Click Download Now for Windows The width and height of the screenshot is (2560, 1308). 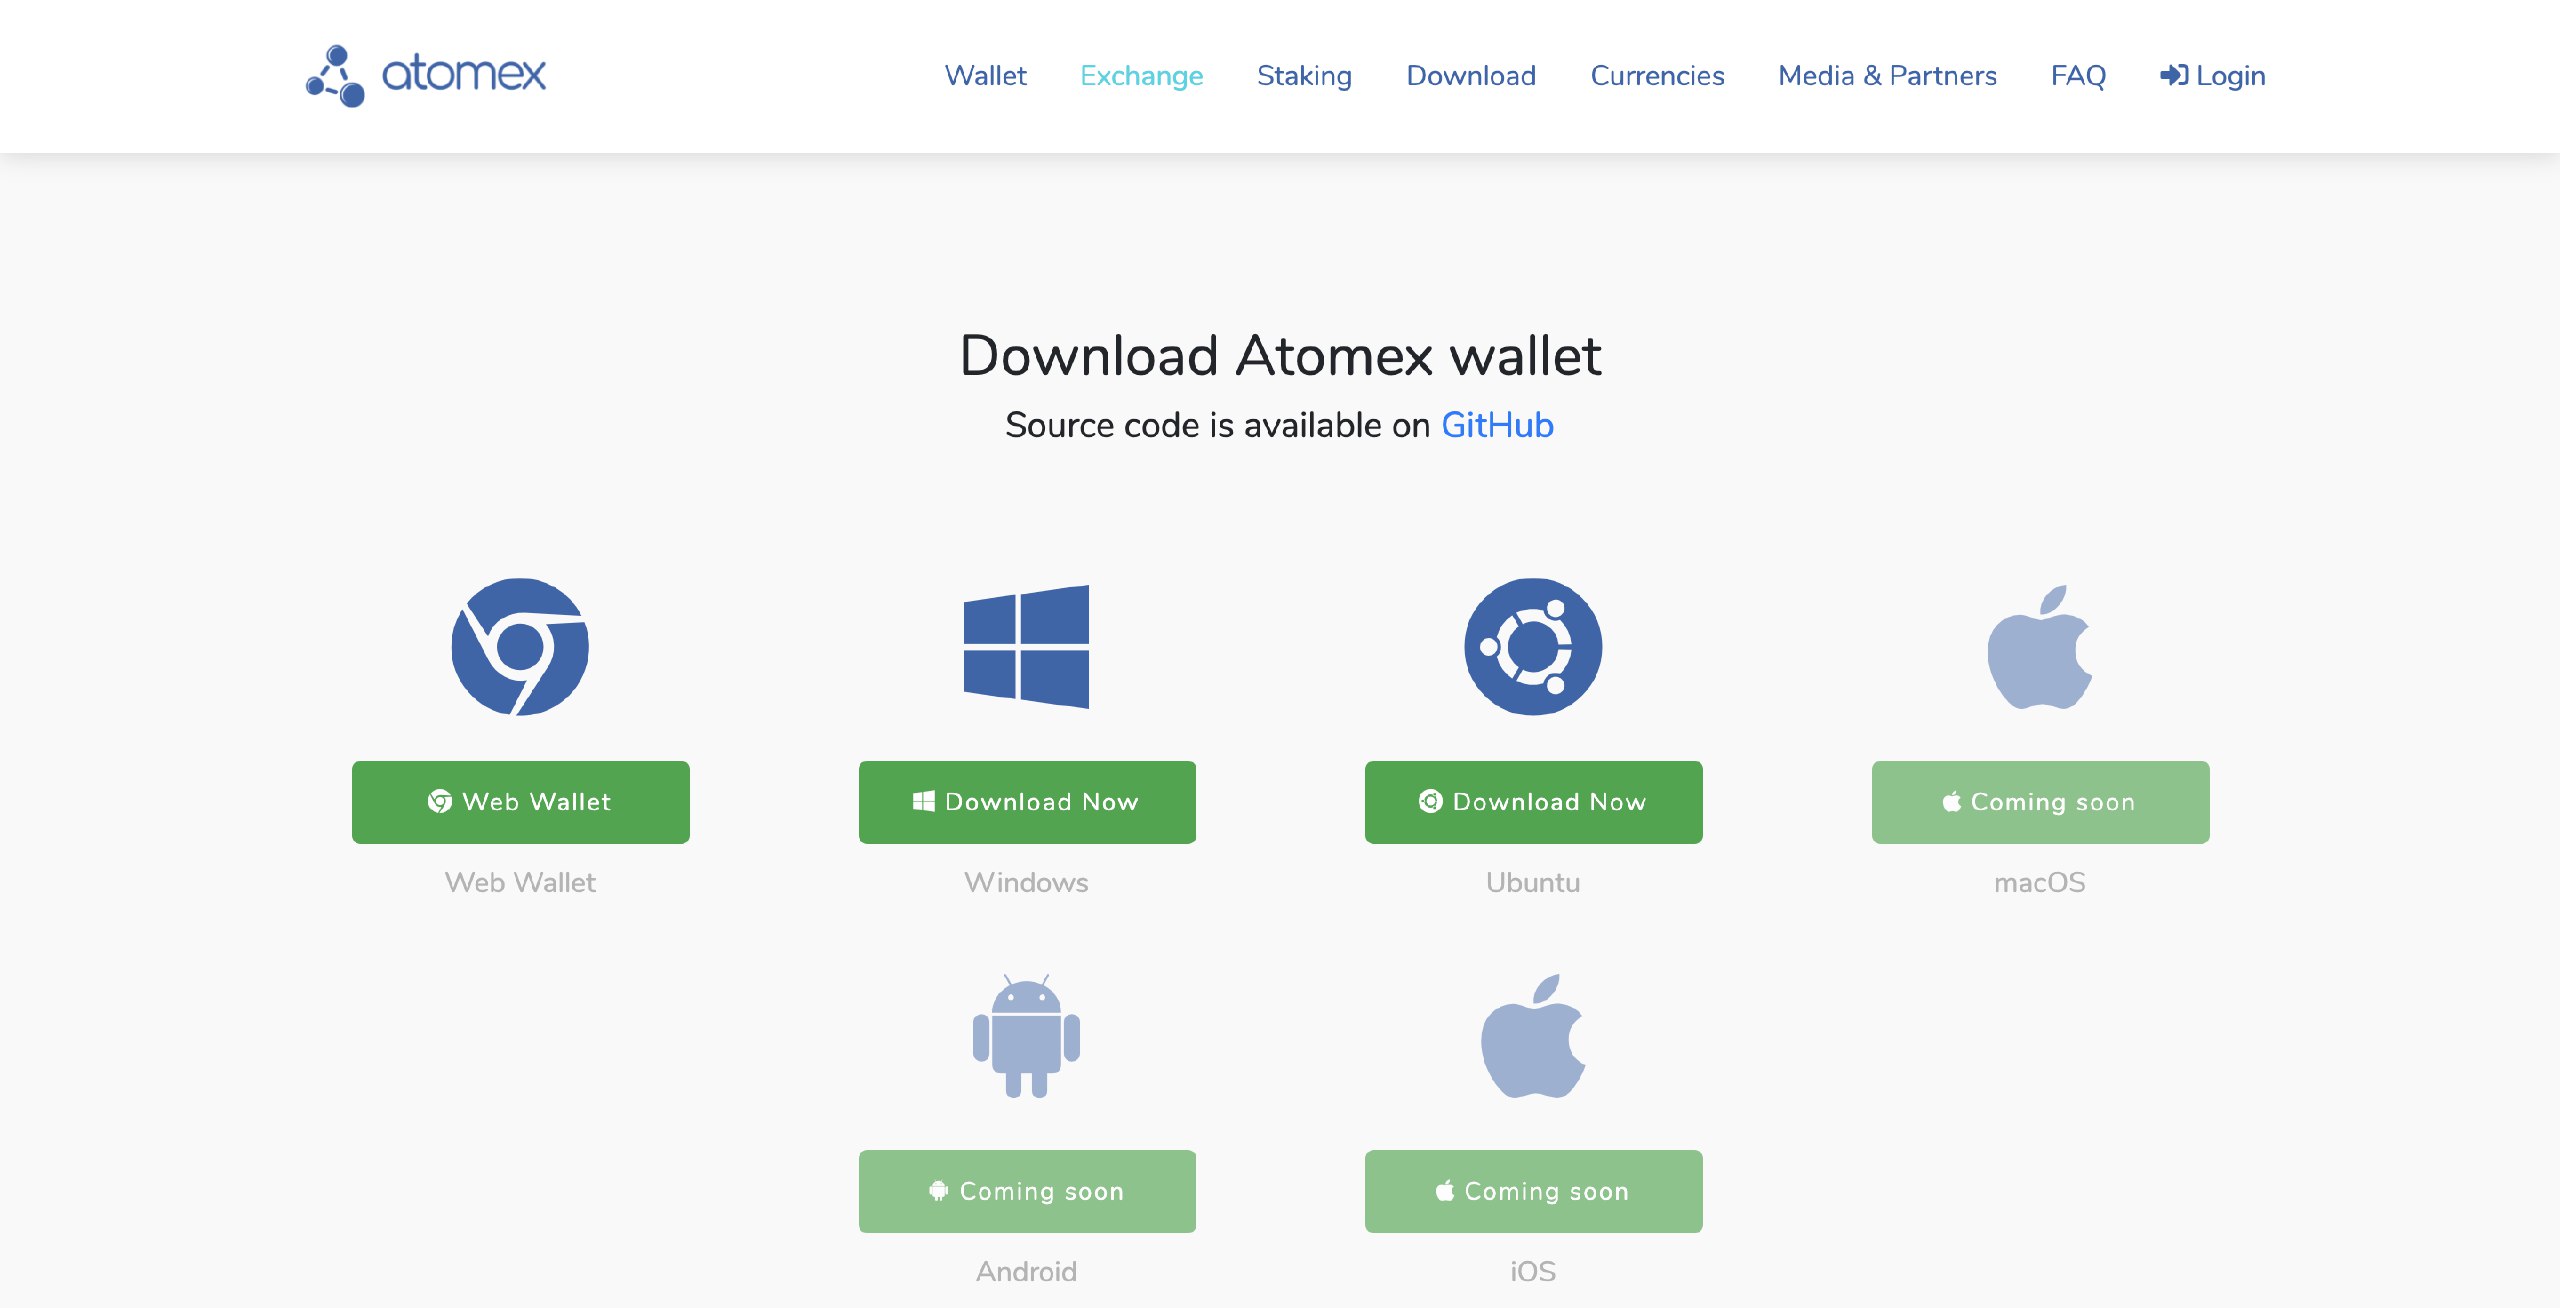pyautogui.click(x=1027, y=802)
